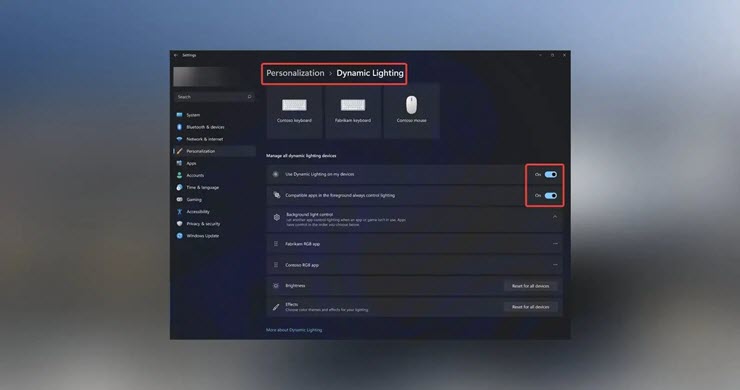The image size is (740, 390).
Task: Click Personalization in the breadcrumb
Action: [x=295, y=73]
